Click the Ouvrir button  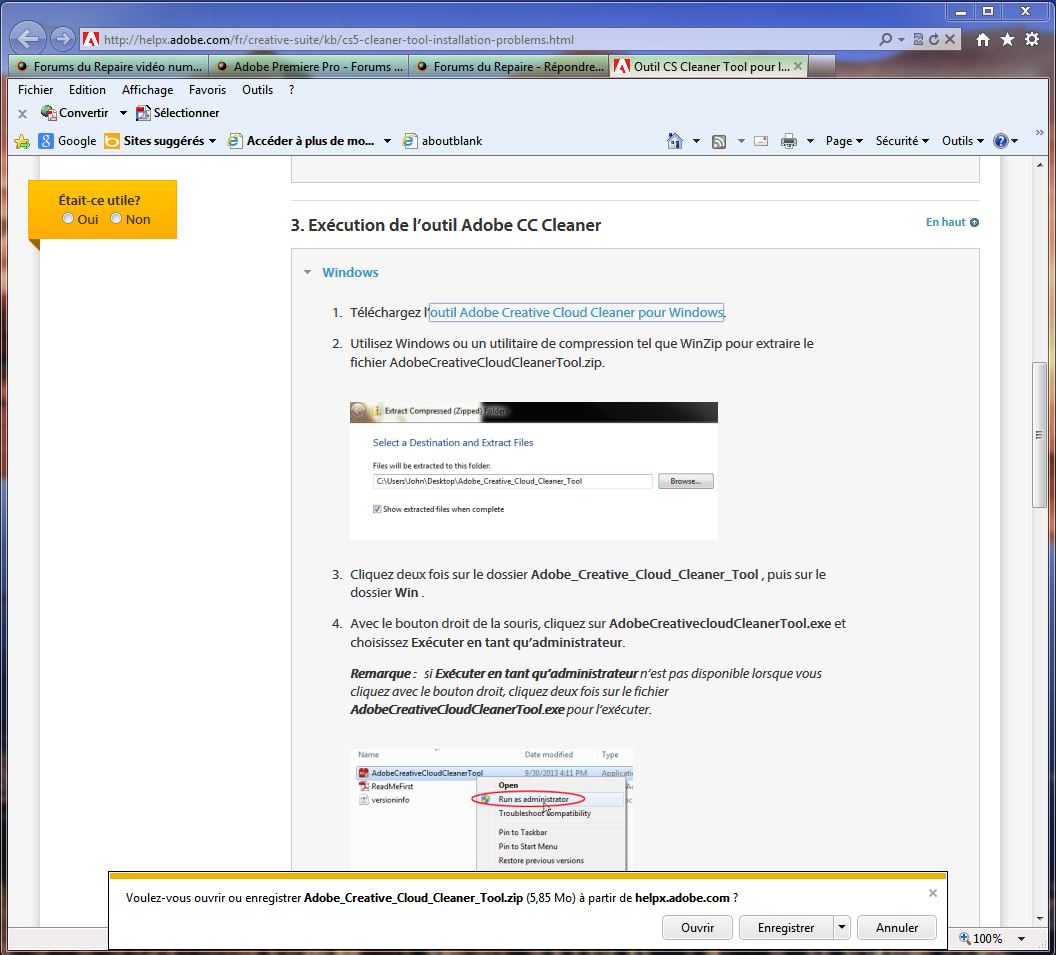tap(697, 927)
